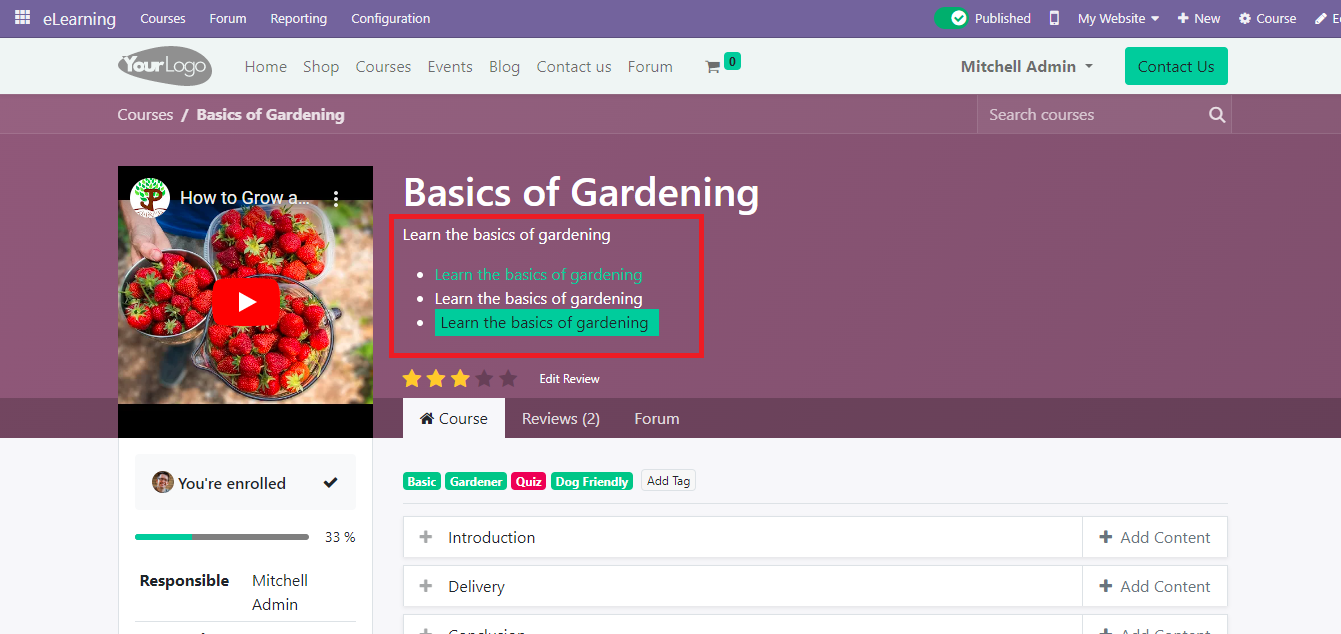
Task: Click the course progress bar
Action: point(222,537)
